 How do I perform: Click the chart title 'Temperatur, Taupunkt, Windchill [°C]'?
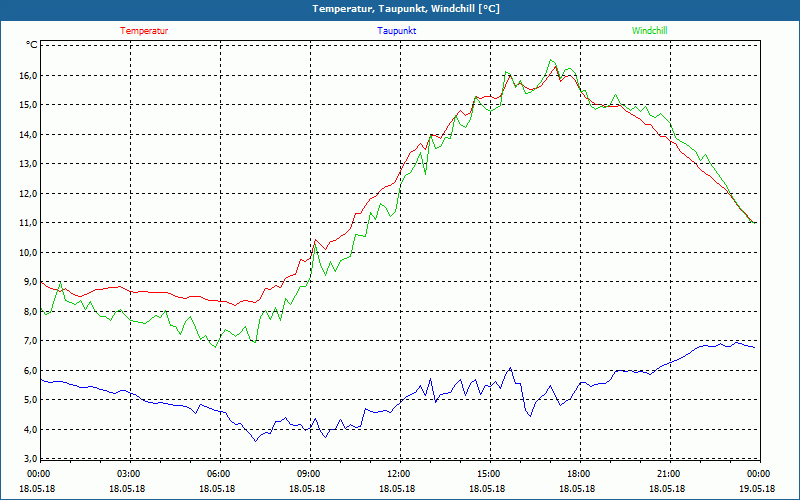(406, 9)
